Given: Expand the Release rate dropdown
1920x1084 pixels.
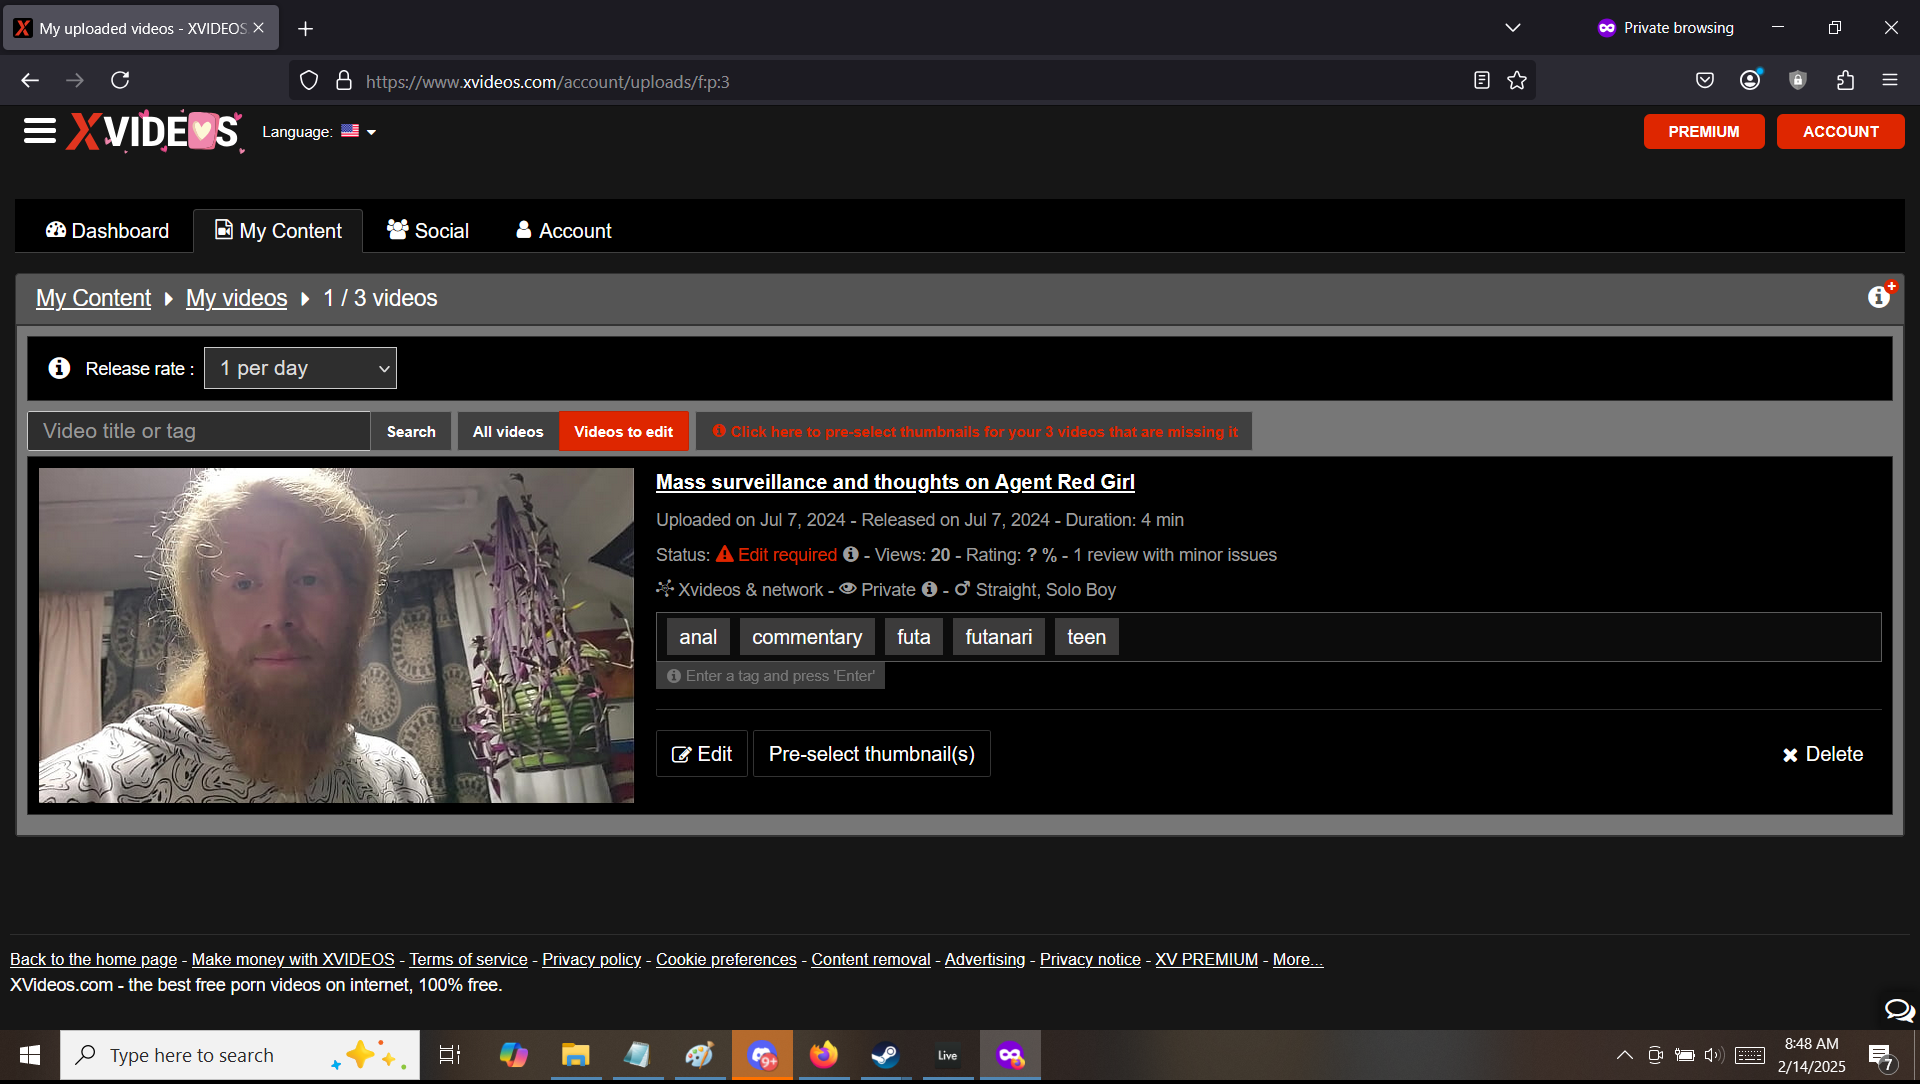Looking at the screenshot, I should pos(300,368).
